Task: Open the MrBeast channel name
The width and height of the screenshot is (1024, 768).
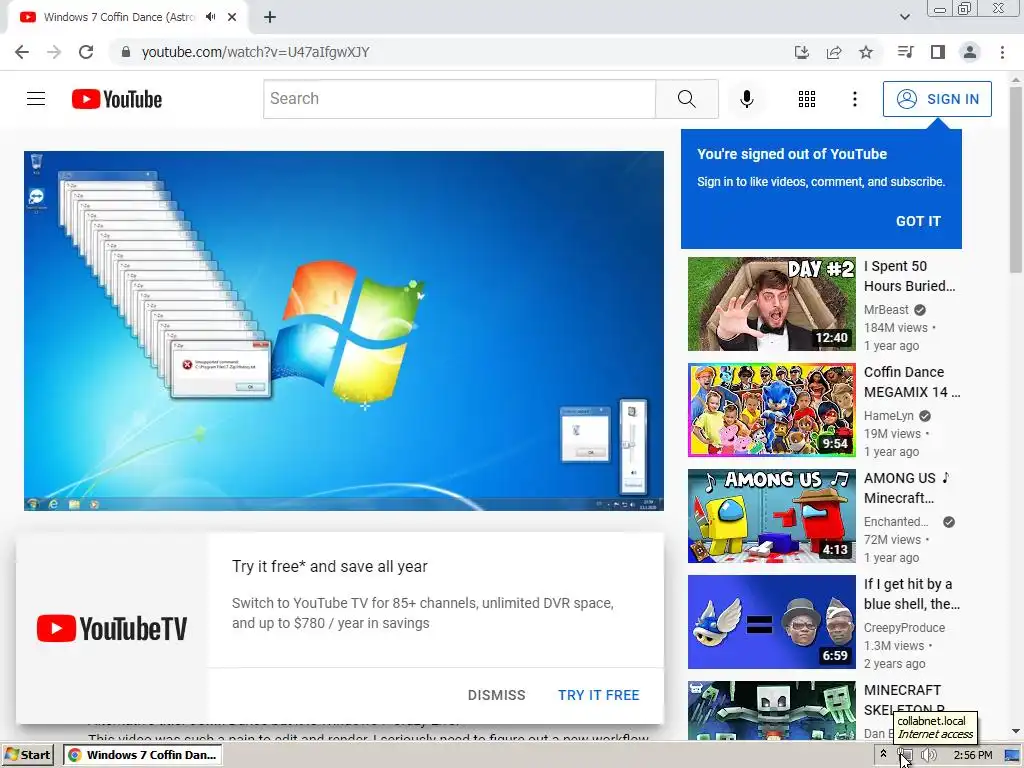Action: coord(886,310)
